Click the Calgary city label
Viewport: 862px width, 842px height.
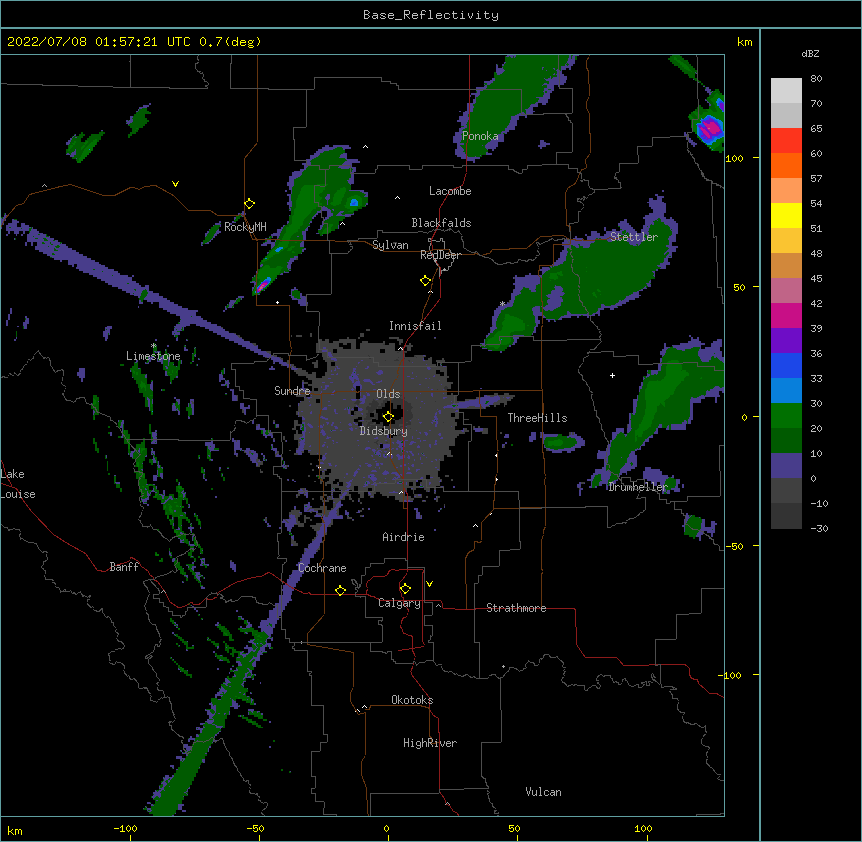click(x=399, y=603)
